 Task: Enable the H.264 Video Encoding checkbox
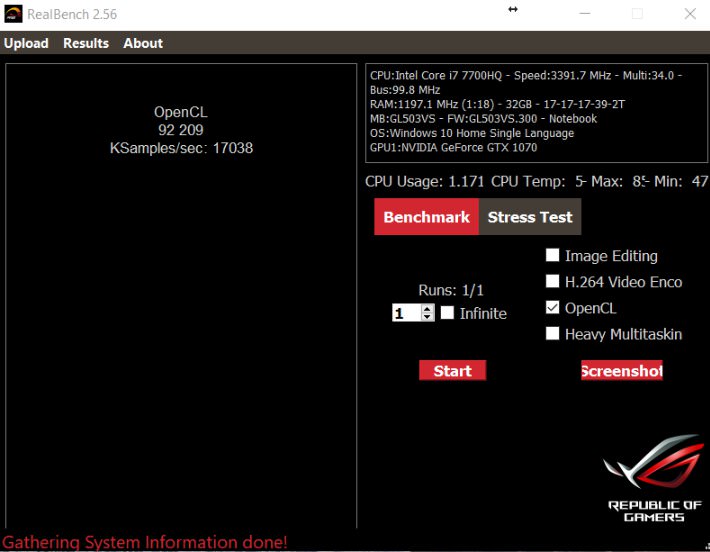[x=552, y=281]
